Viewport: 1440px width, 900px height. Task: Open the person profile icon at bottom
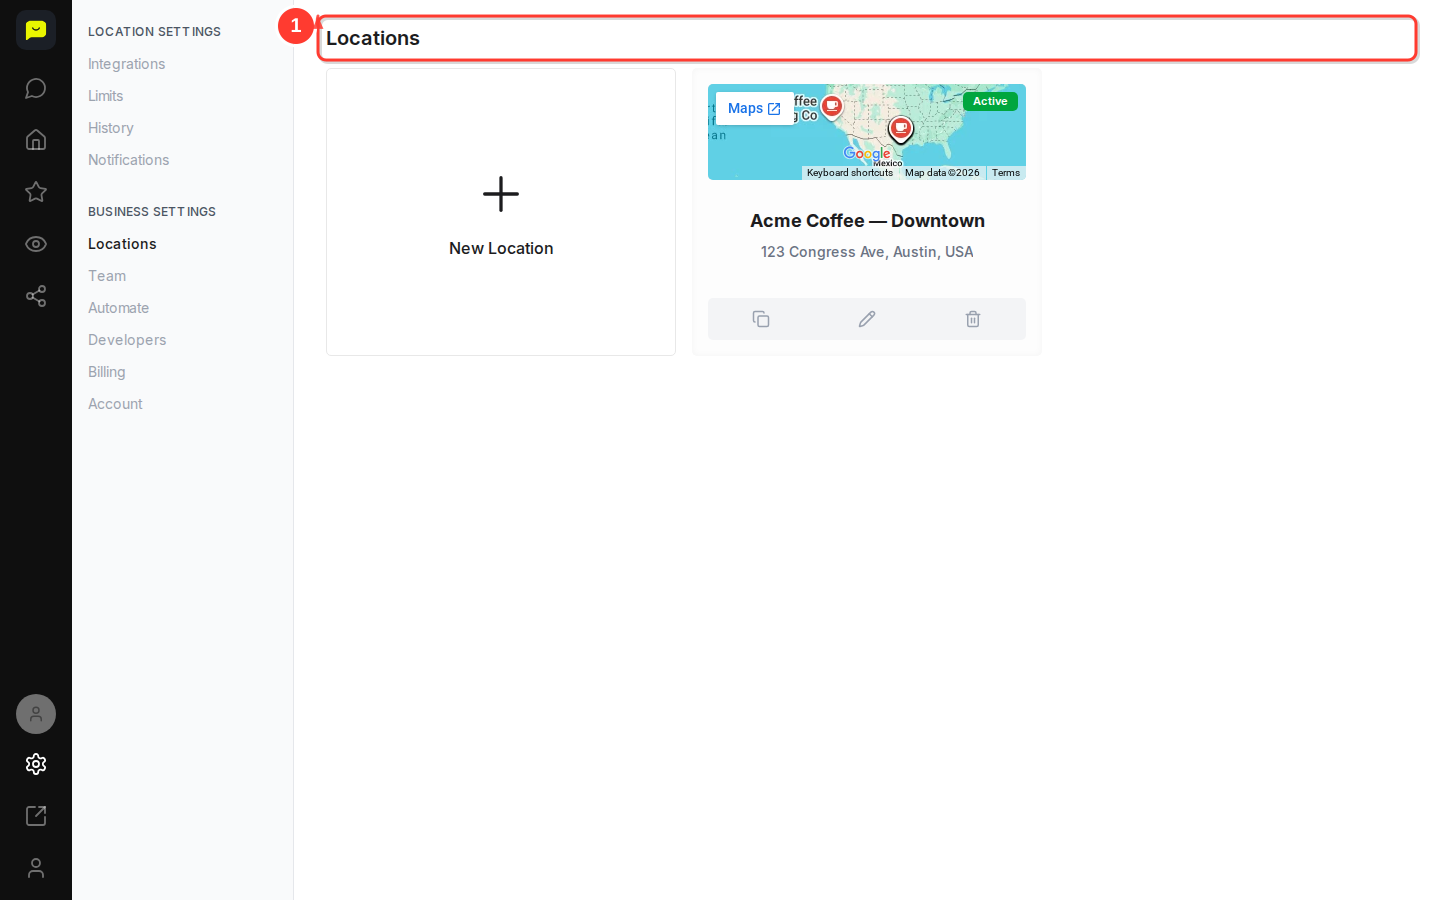coord(36,868)
